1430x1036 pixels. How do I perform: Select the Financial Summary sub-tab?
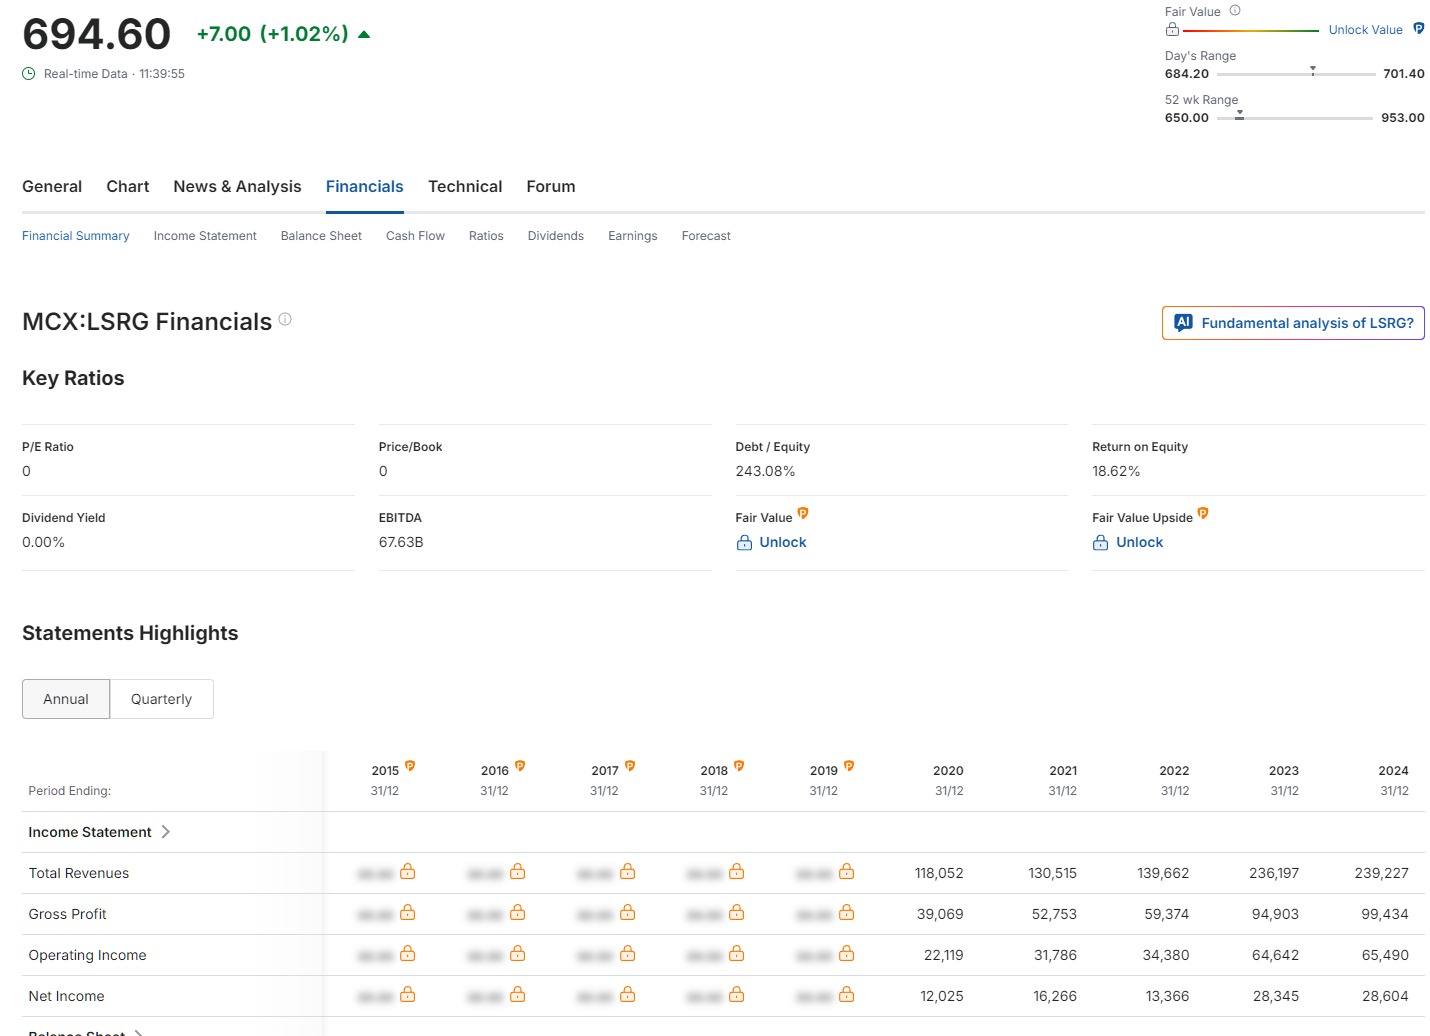[76, 236]
